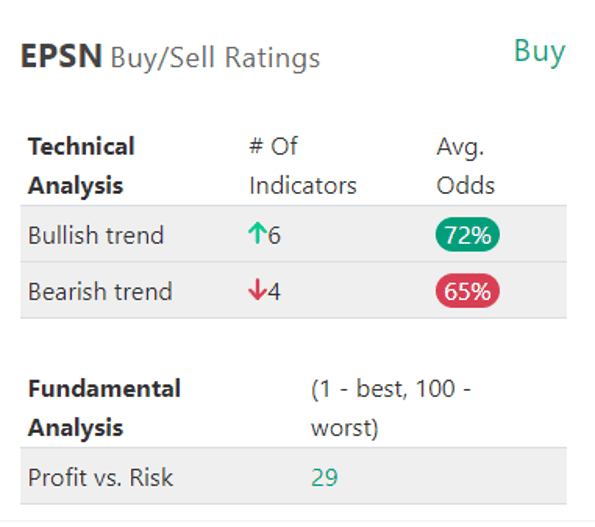Click the # Of Indicators column header
This screenshot has height=527, width=595.
tap(303, 166)
